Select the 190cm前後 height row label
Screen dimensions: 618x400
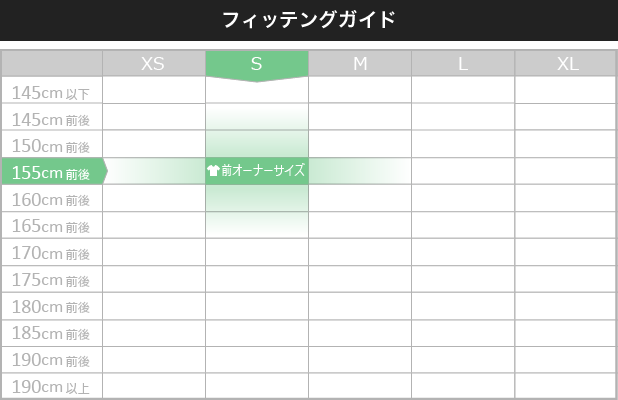coord(52,360)
